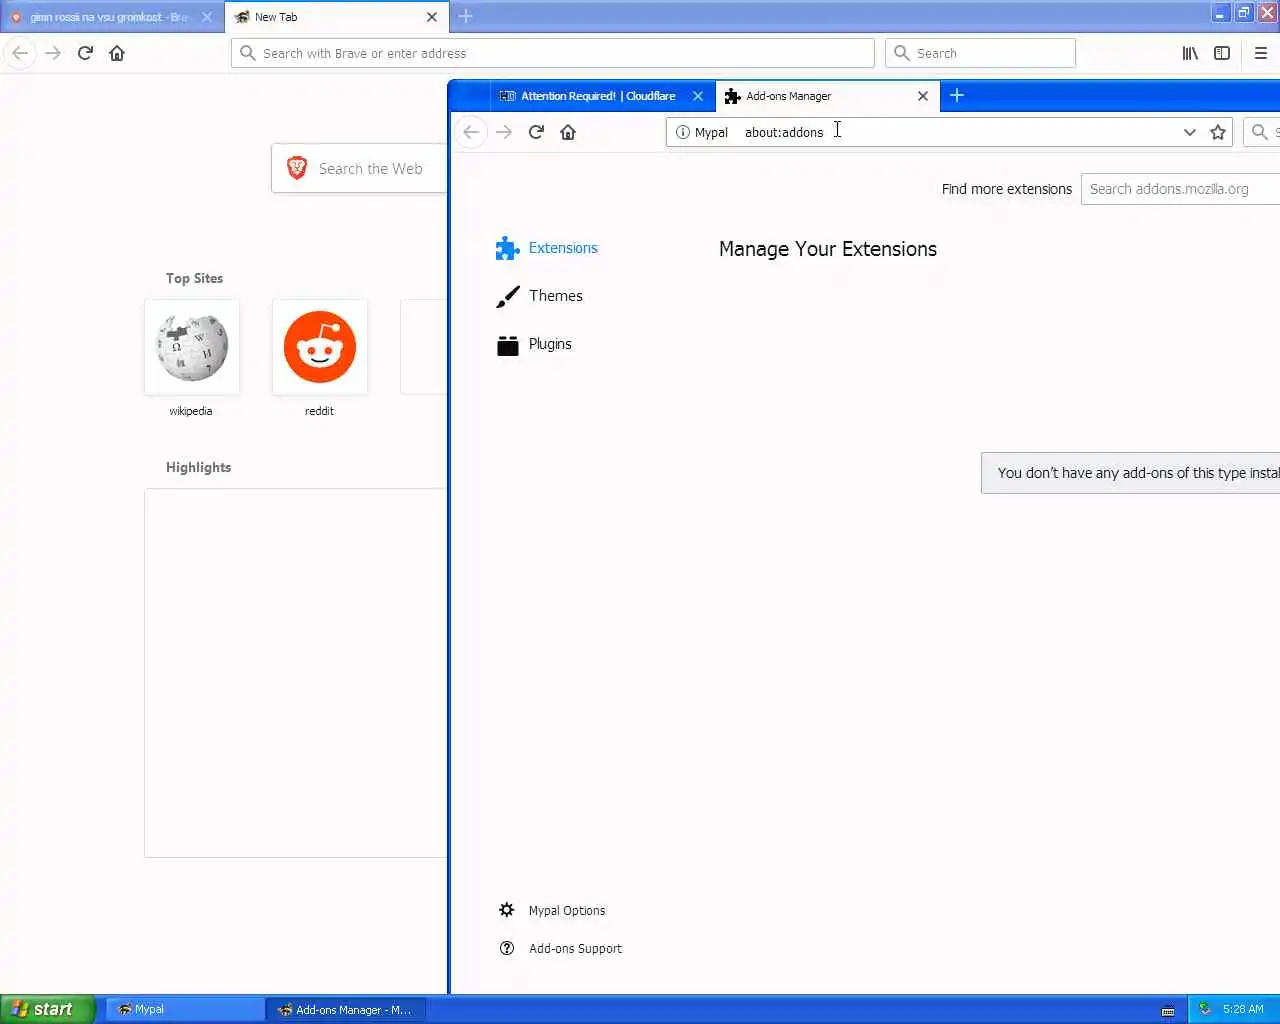Focus Brave Search box in toolbar
This screenshot has width=1280, height=1024.
(x=980, y=53)
